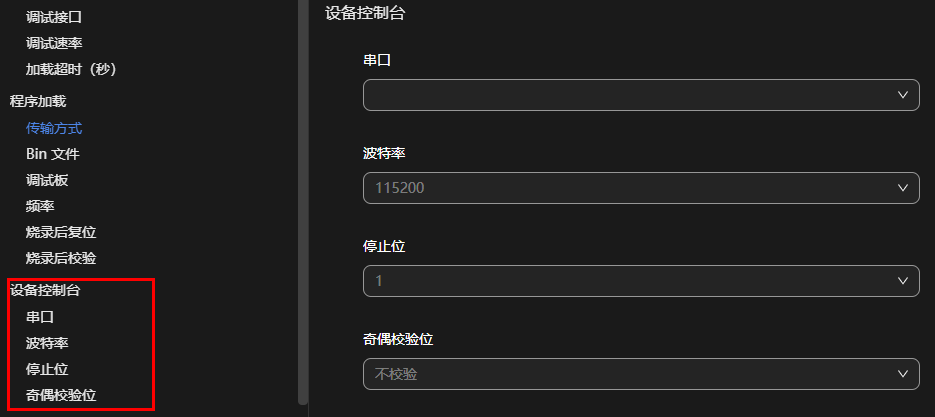Go to 调试速率 in the sidebar
Screen dimensions: 935x417
(x=55, y=43)
